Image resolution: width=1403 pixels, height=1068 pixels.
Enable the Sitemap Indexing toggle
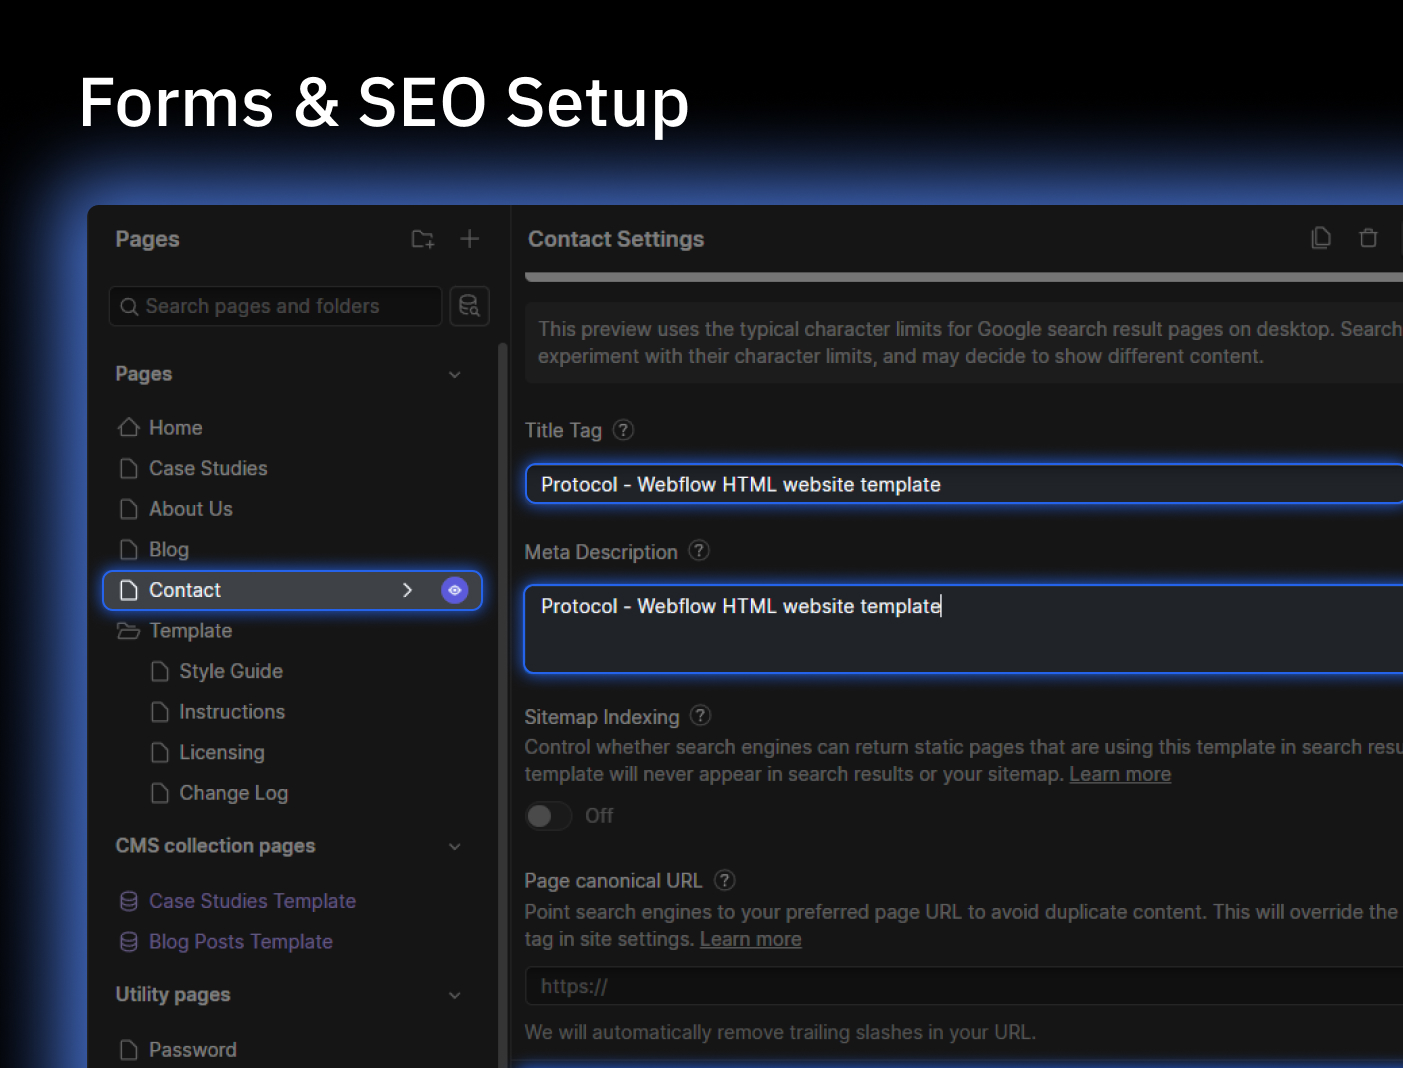click(548, 816)
